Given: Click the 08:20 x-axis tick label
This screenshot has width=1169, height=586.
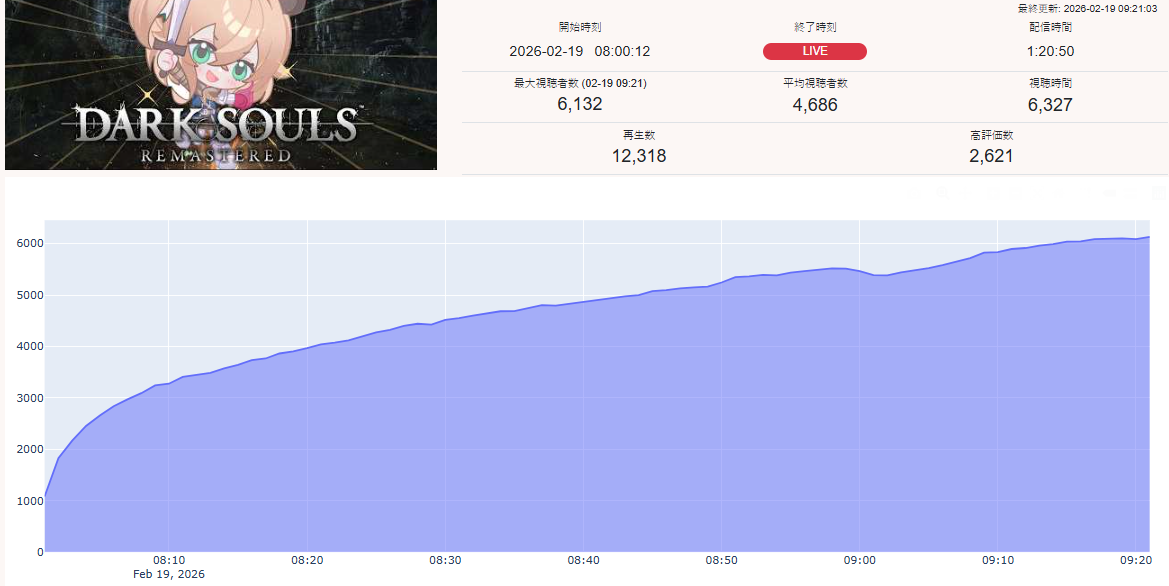Looking at the screenshot, I should 306,560.
